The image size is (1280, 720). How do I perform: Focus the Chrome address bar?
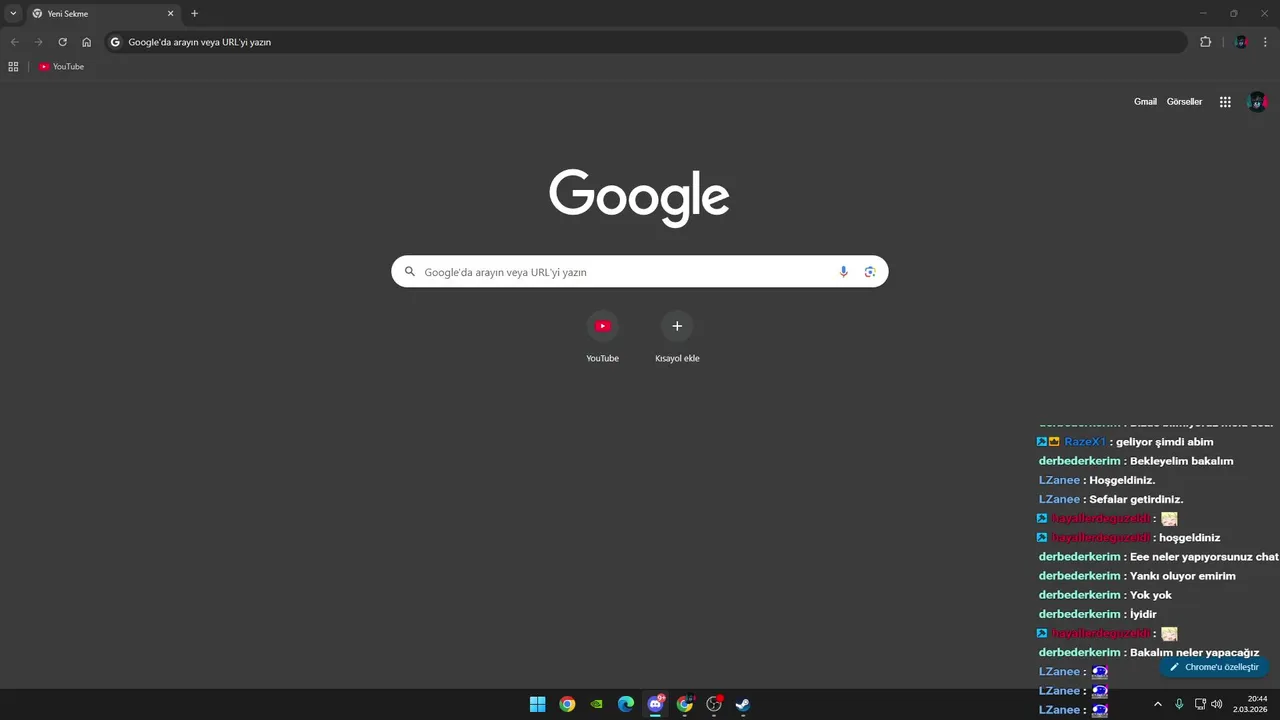tap(646, 42)
